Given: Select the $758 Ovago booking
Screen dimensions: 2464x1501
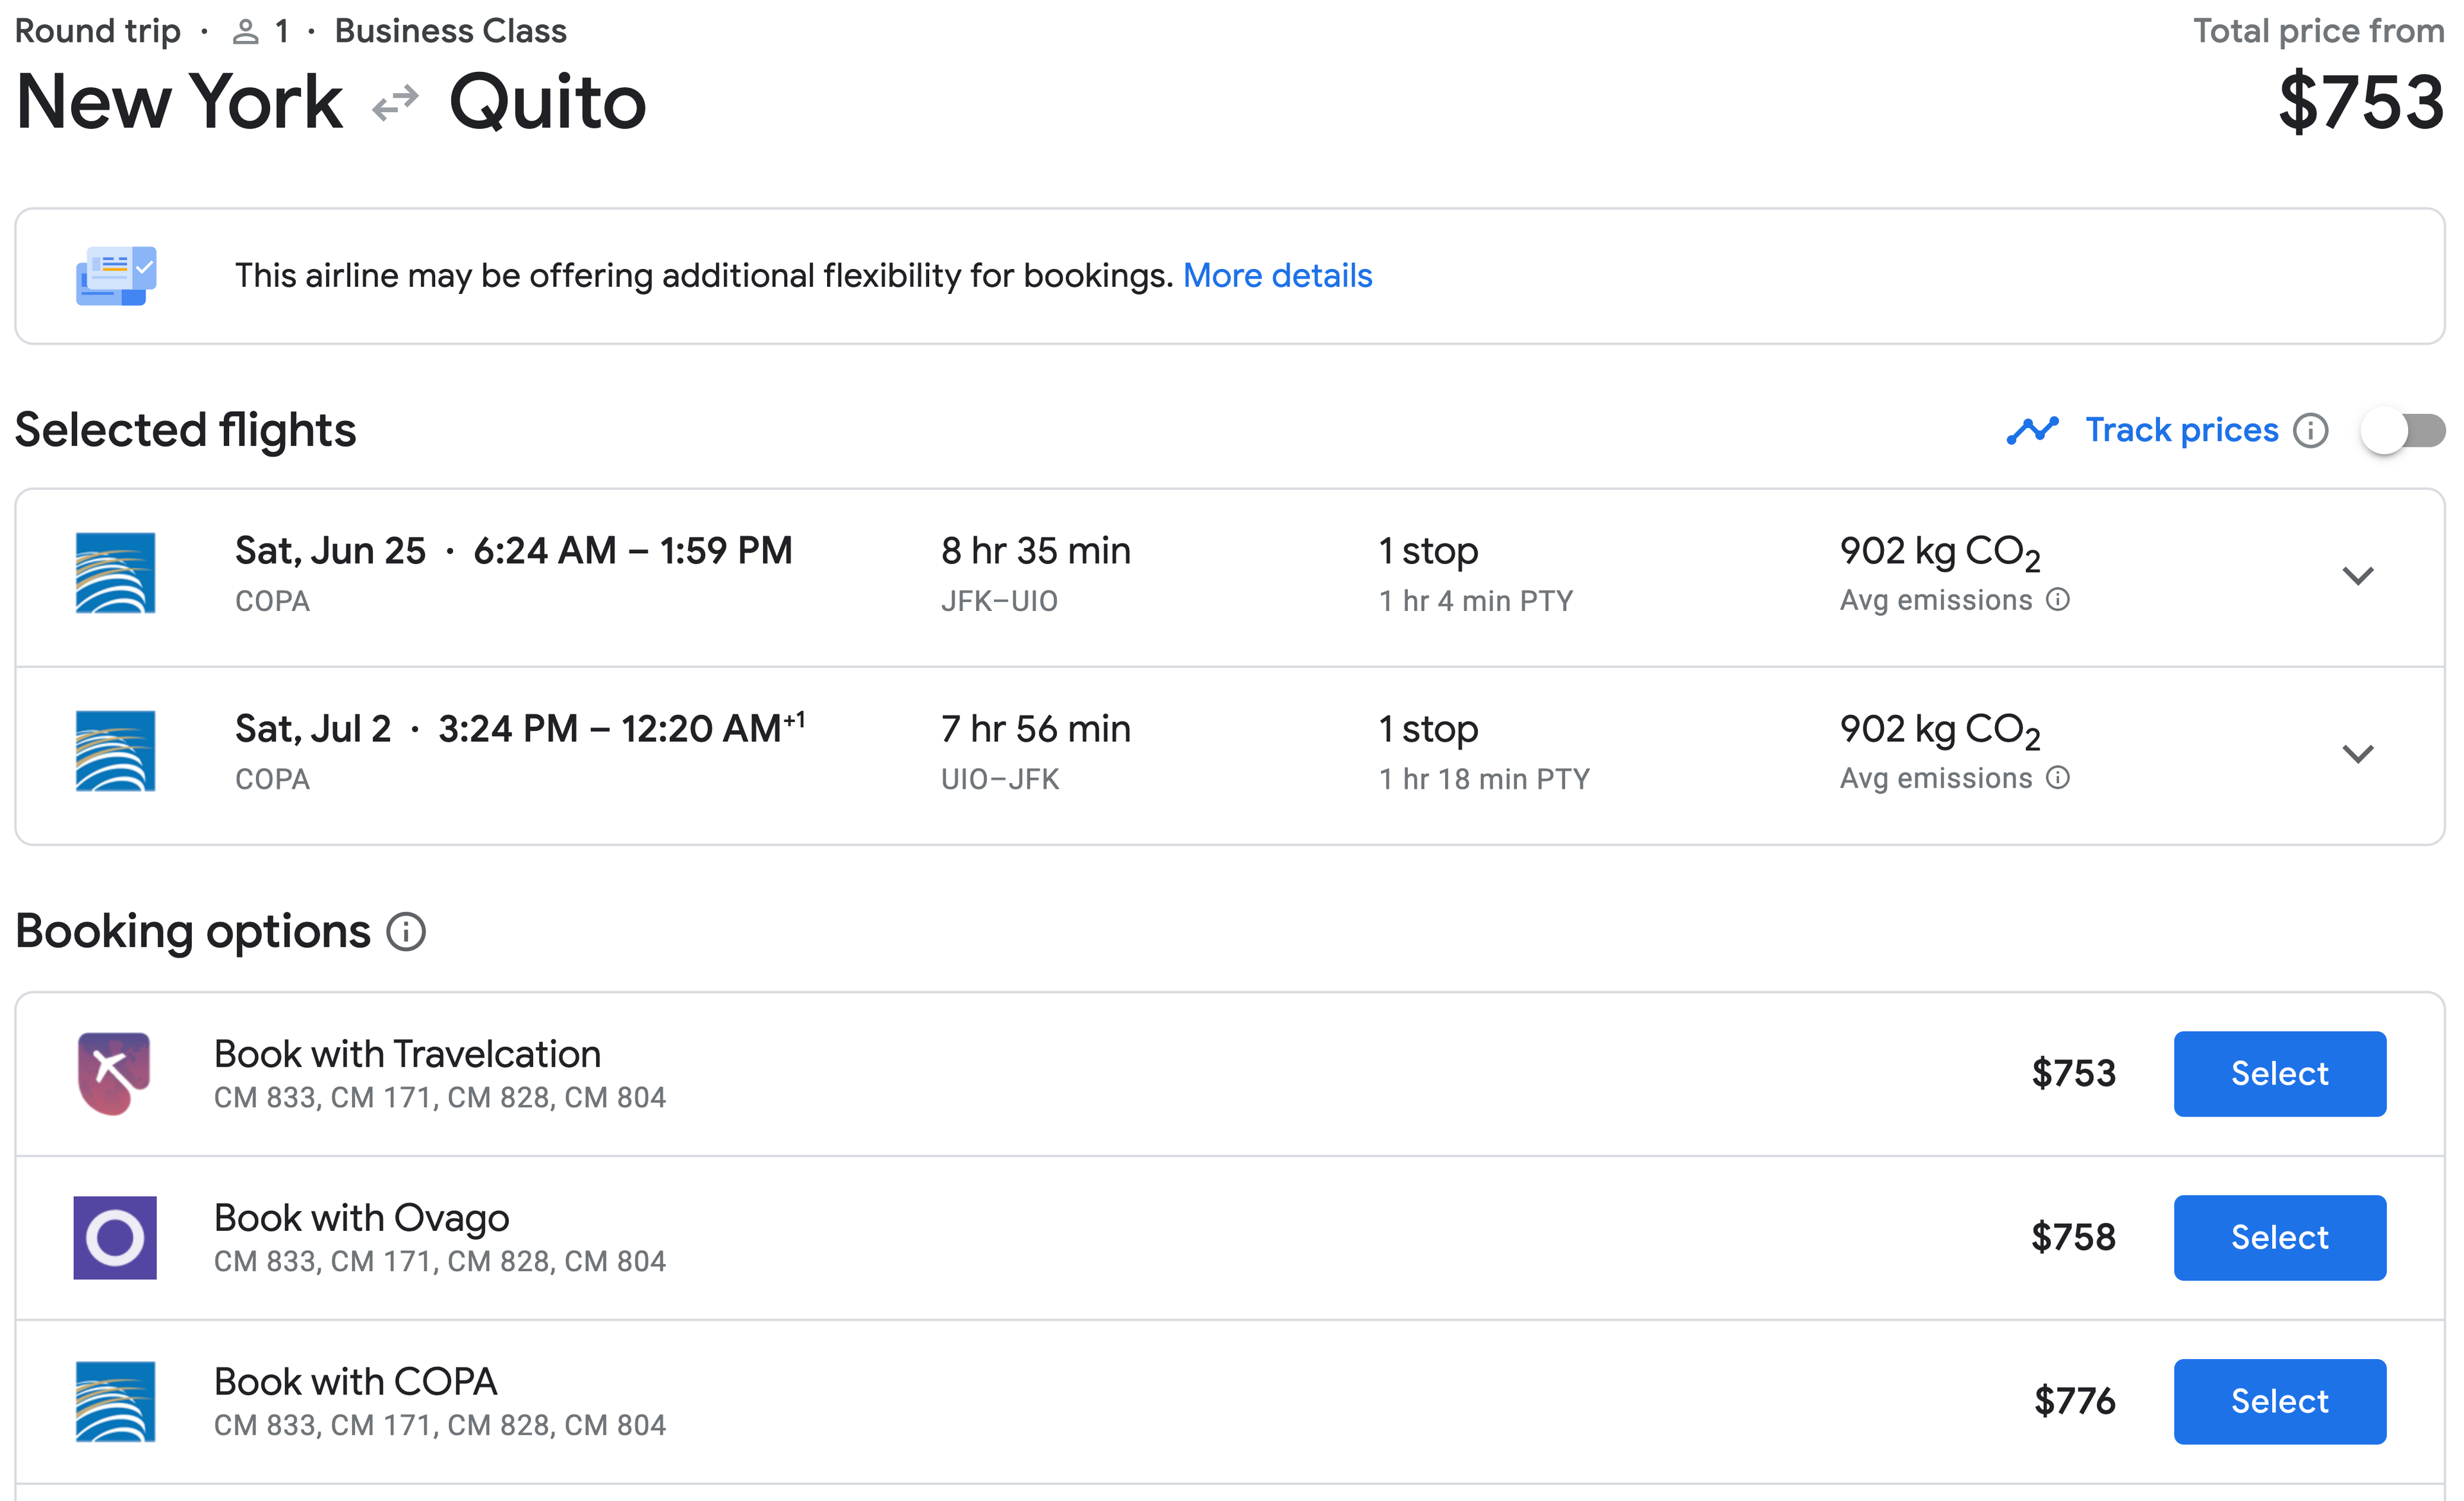Looking at the screenshot, I should point(2279,1238).
